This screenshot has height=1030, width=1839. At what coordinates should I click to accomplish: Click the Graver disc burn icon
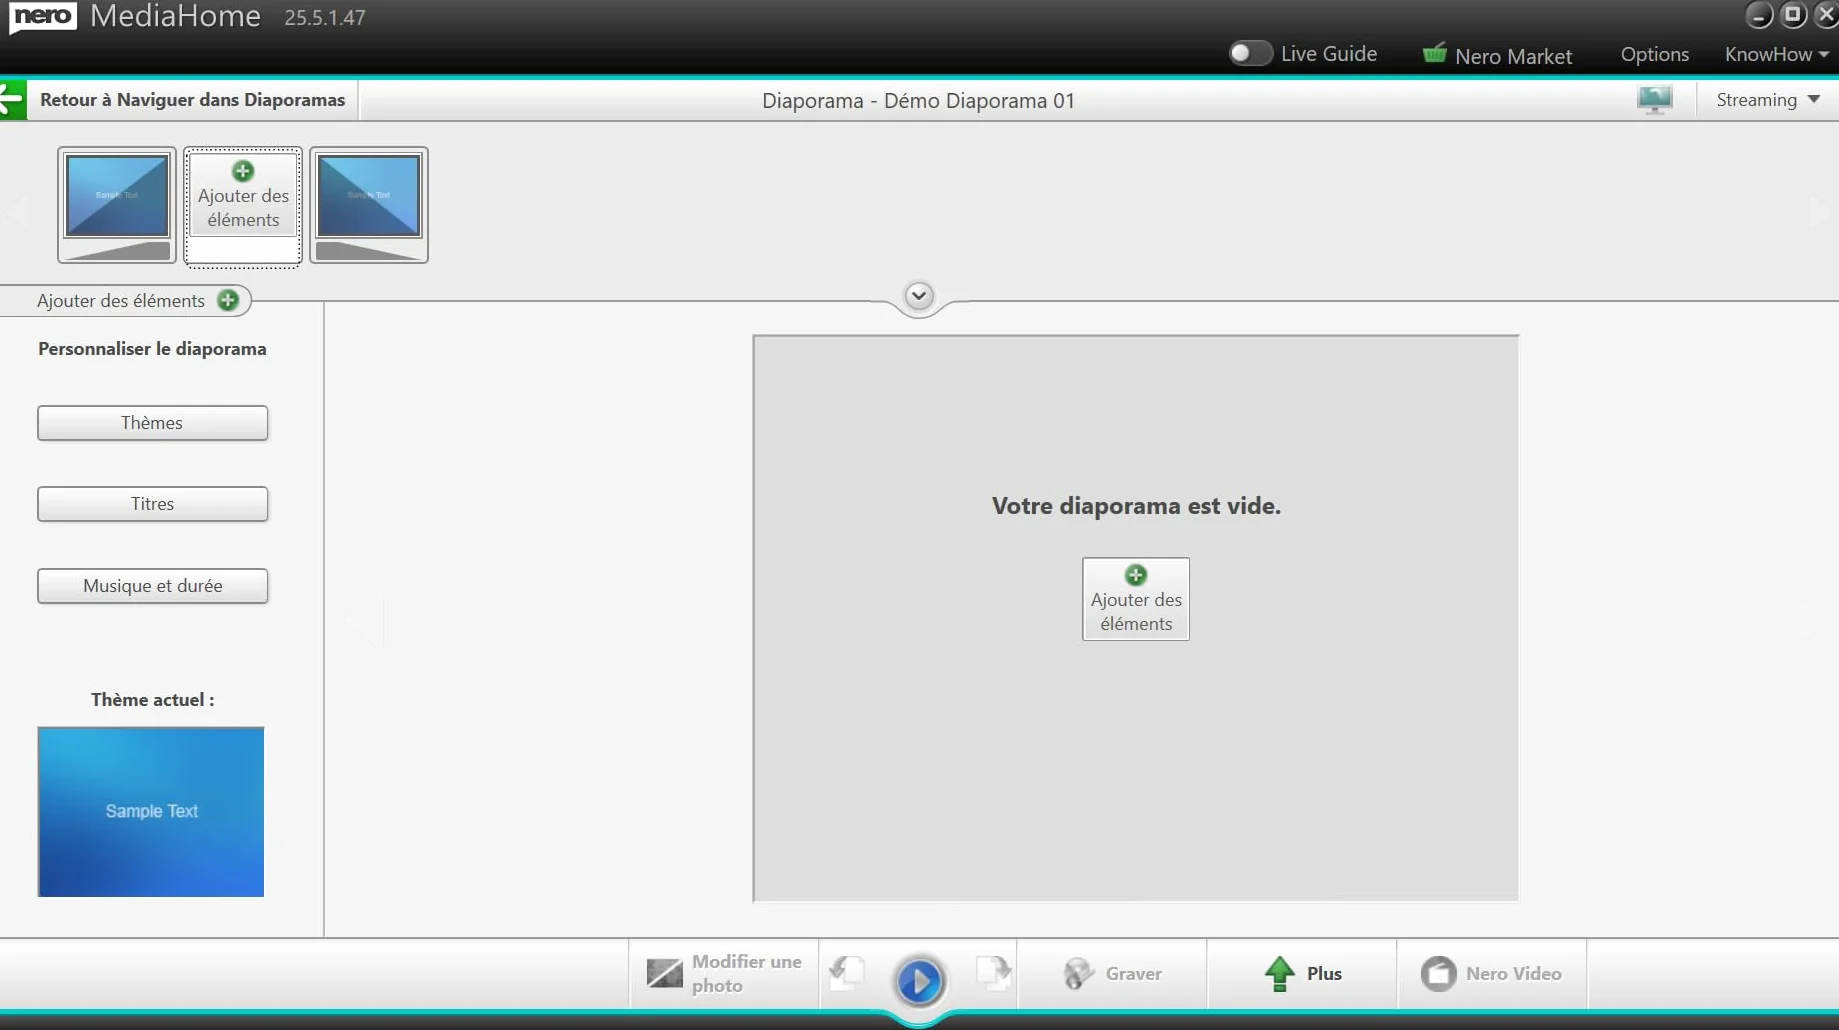[1078, 973]
